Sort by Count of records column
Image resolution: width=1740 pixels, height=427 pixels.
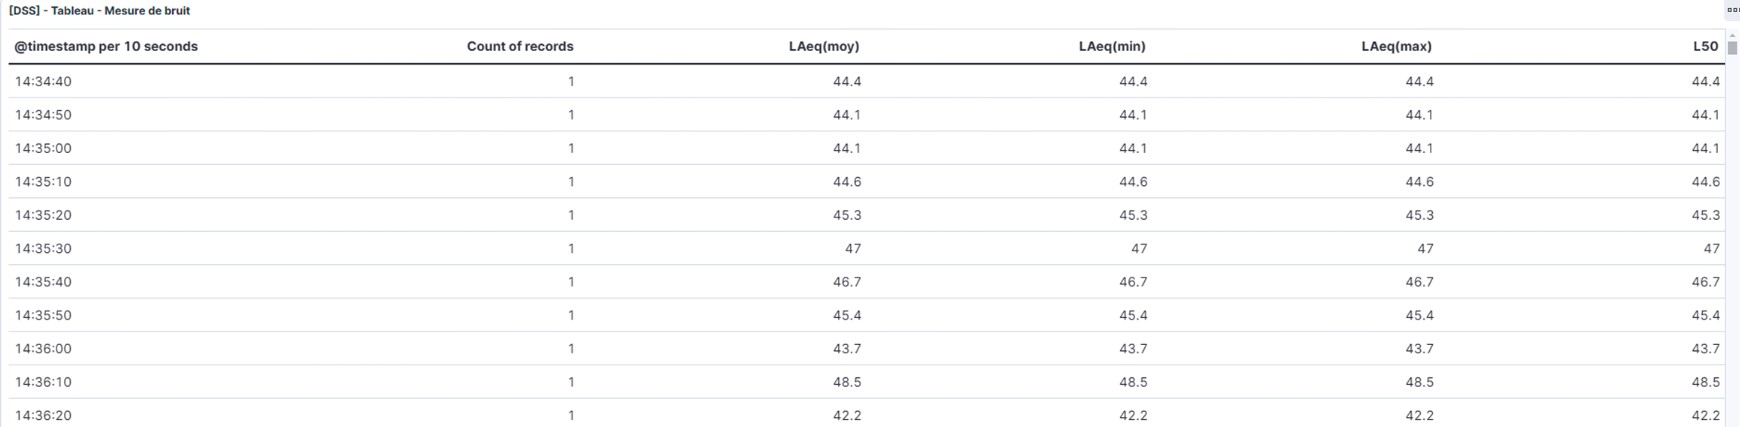(520, 46)
